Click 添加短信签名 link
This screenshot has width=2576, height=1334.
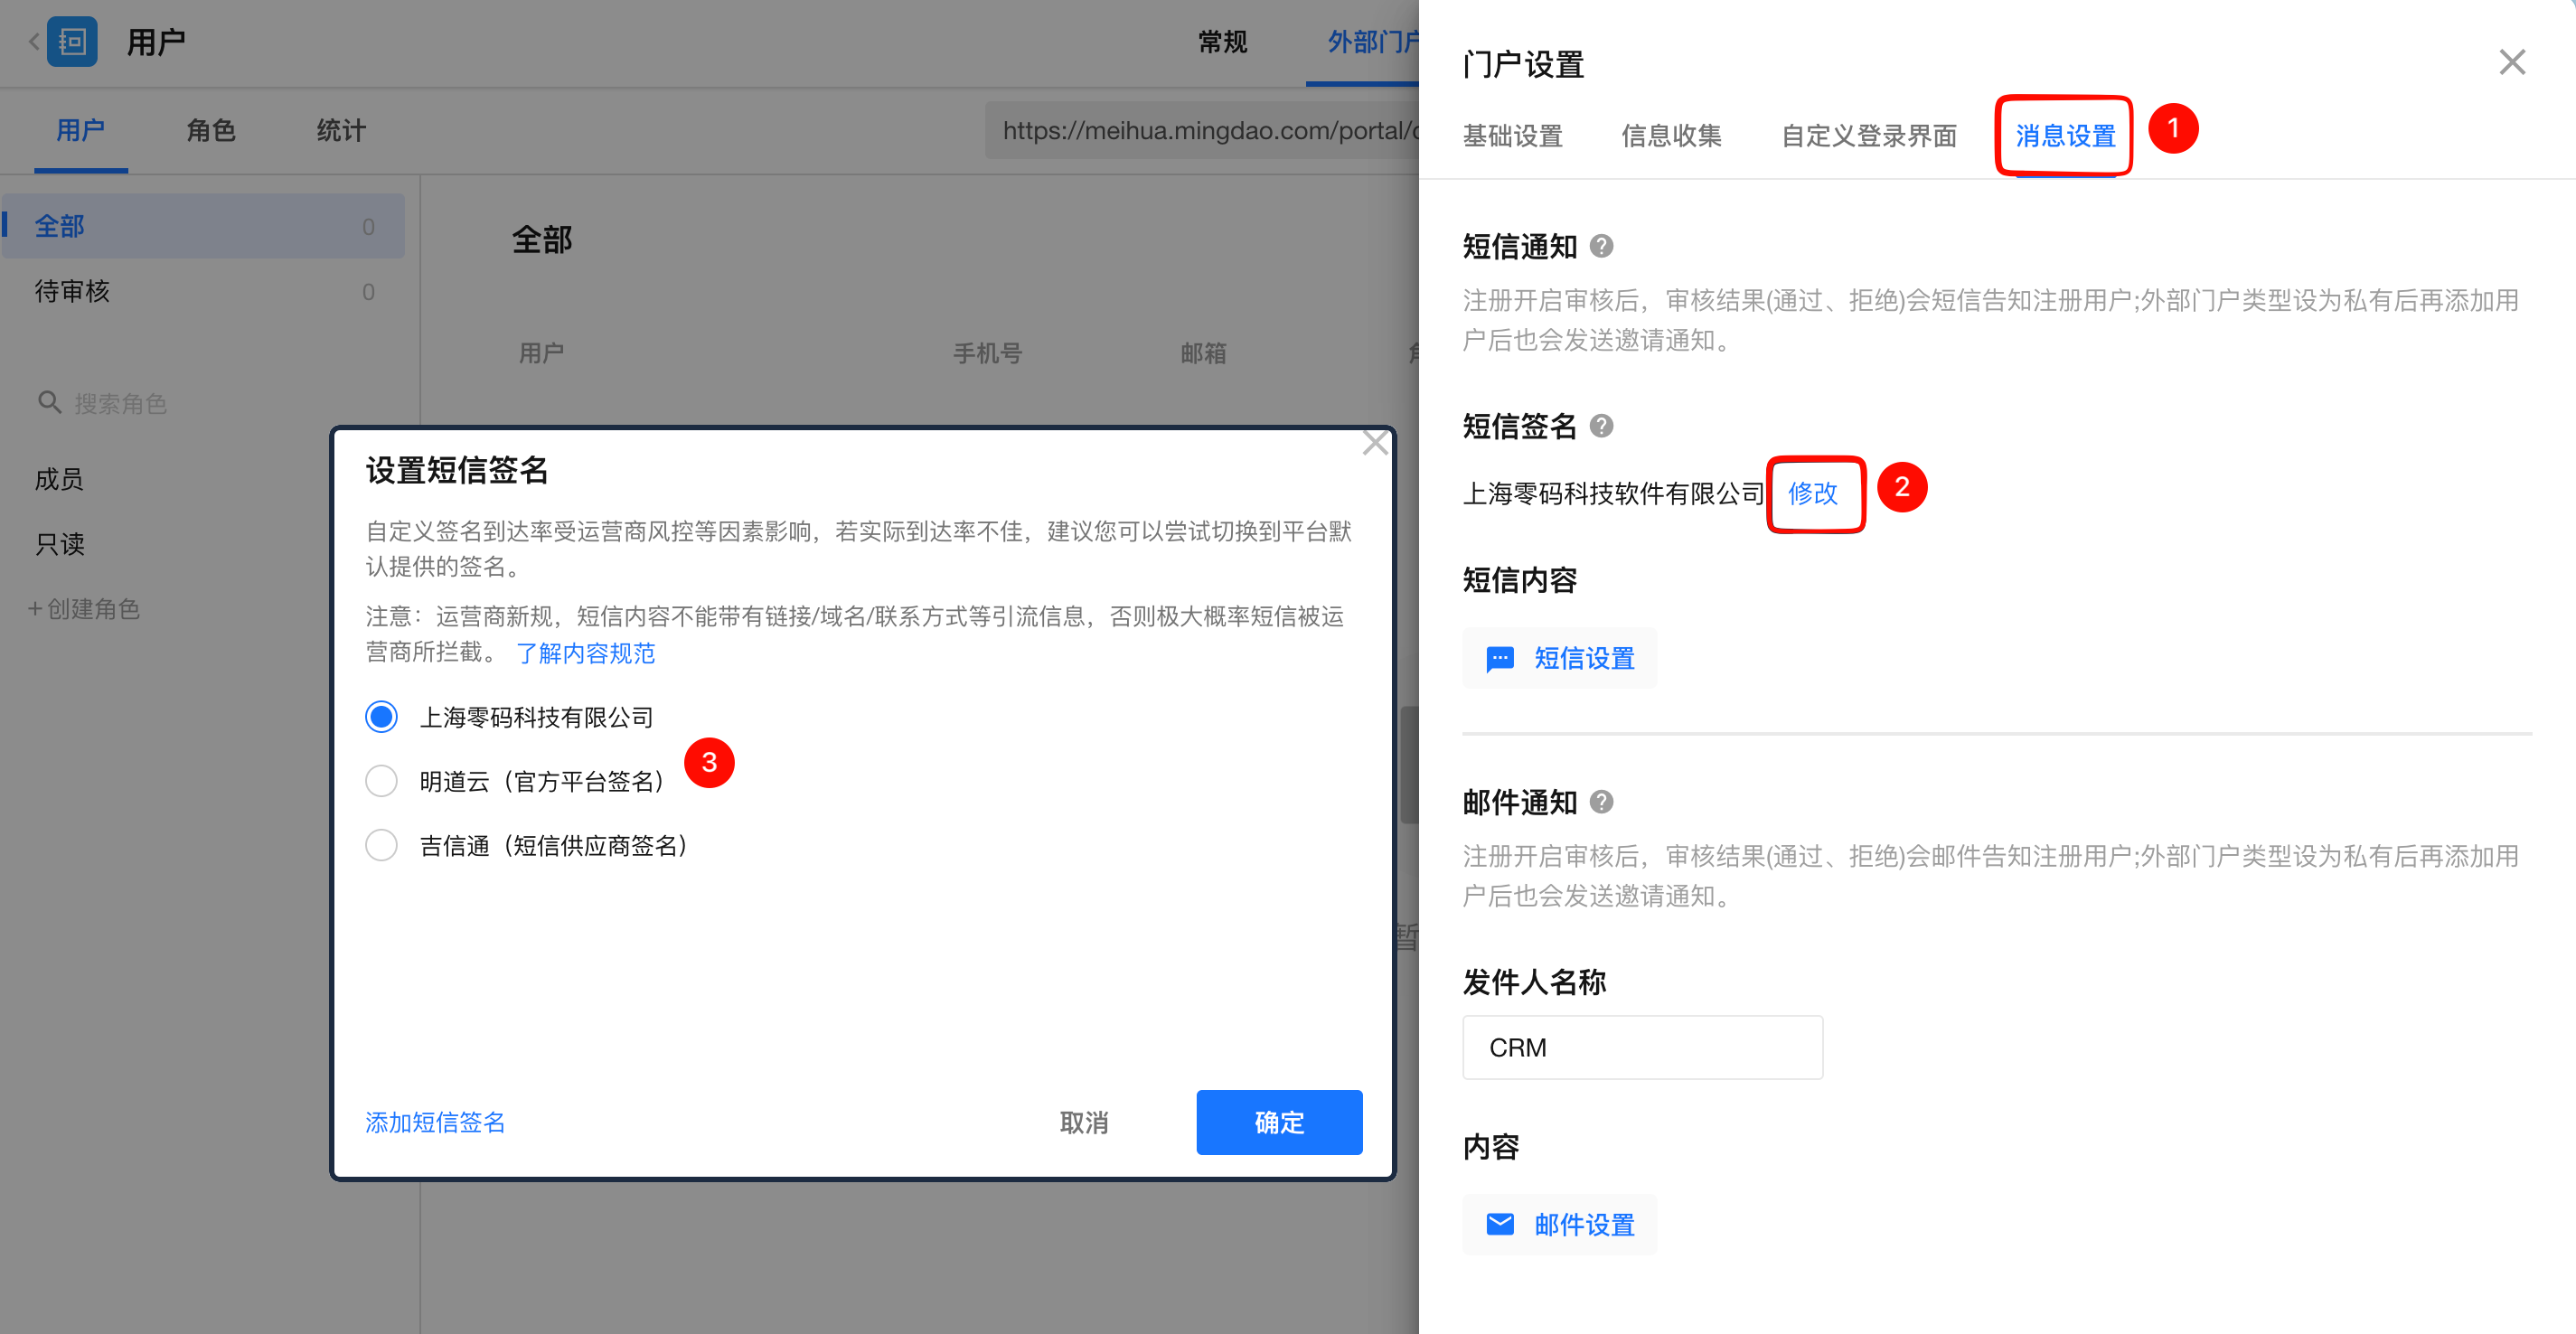435,1122
